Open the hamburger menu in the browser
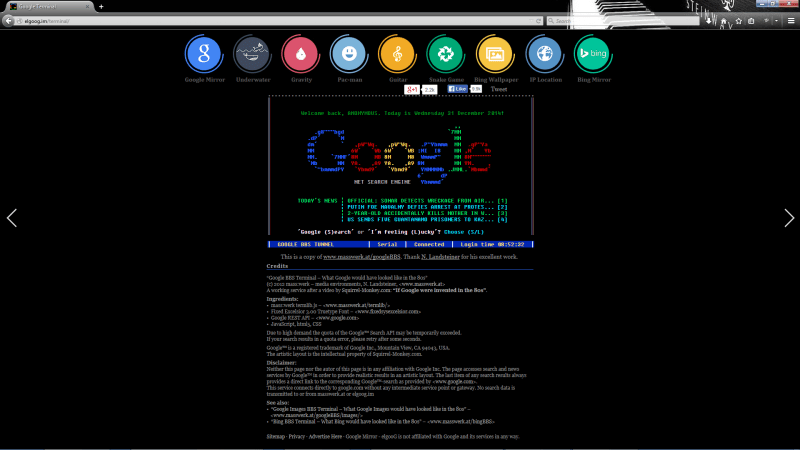The image size is (800, 450). (x=791, y=21)
